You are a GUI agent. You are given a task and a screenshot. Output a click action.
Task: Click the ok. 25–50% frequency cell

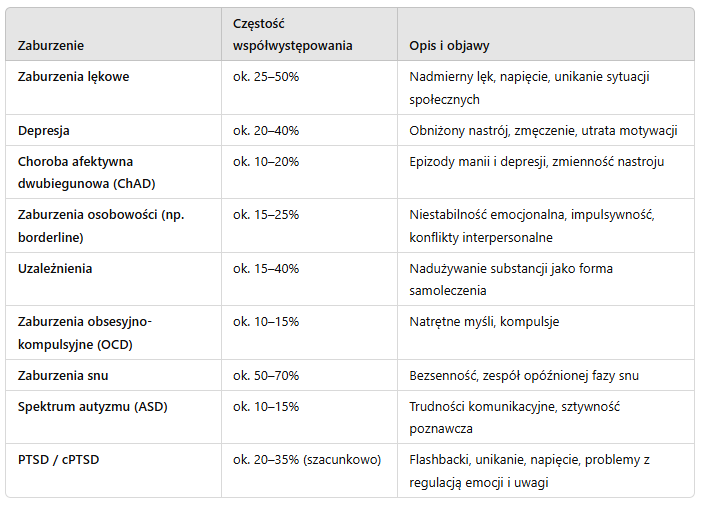pos(266,77)
